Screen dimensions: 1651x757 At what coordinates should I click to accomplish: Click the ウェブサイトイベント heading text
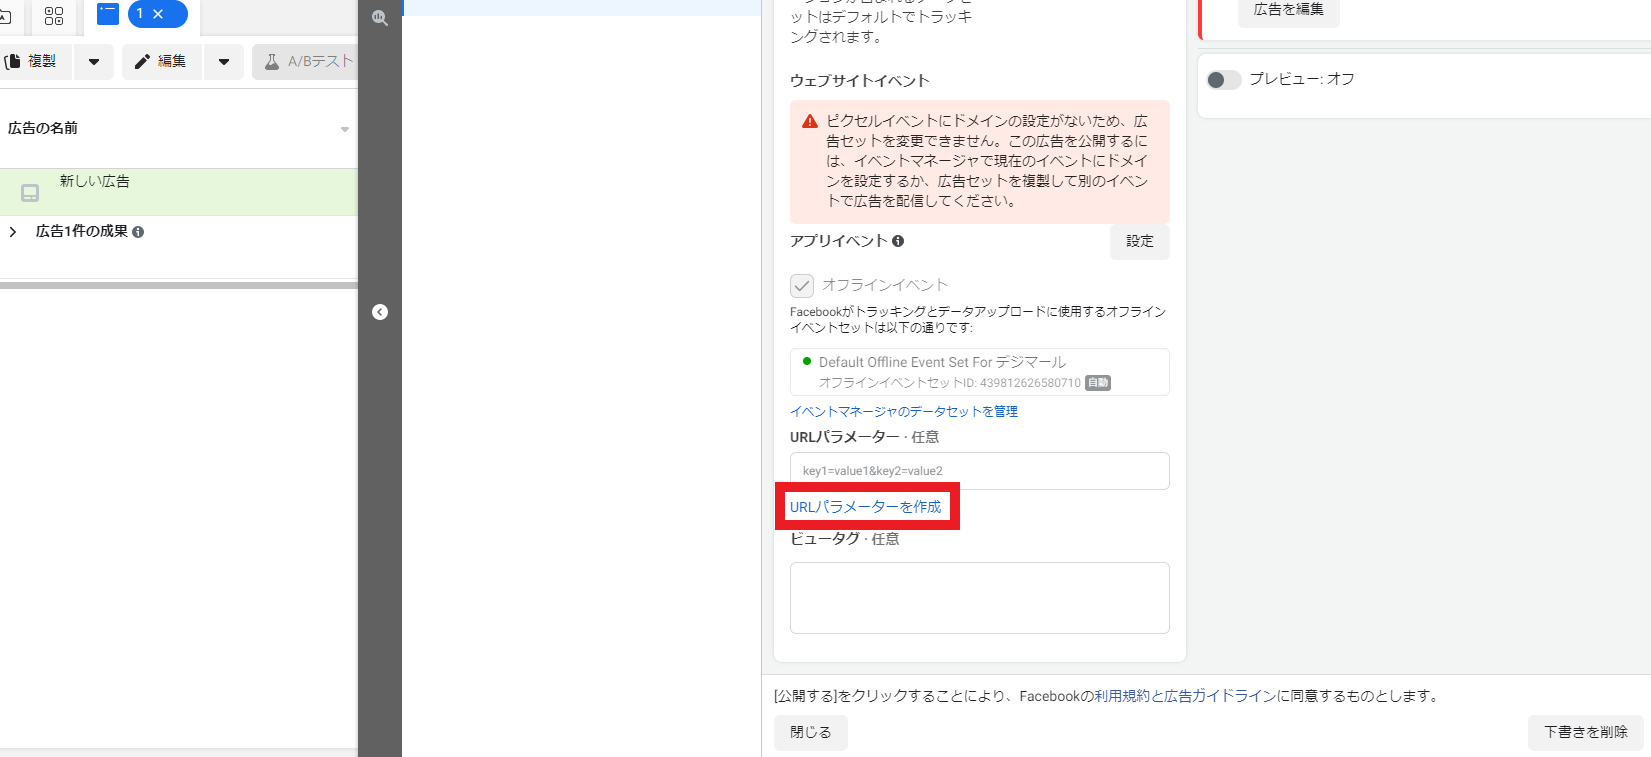pyautogui.click(x=860, y=81)
